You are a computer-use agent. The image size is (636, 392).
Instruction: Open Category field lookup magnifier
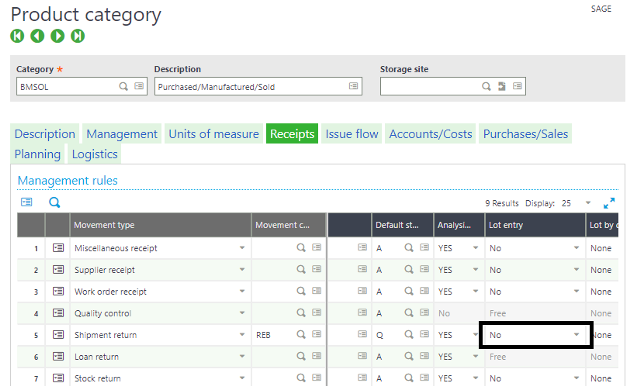(123, 86)
